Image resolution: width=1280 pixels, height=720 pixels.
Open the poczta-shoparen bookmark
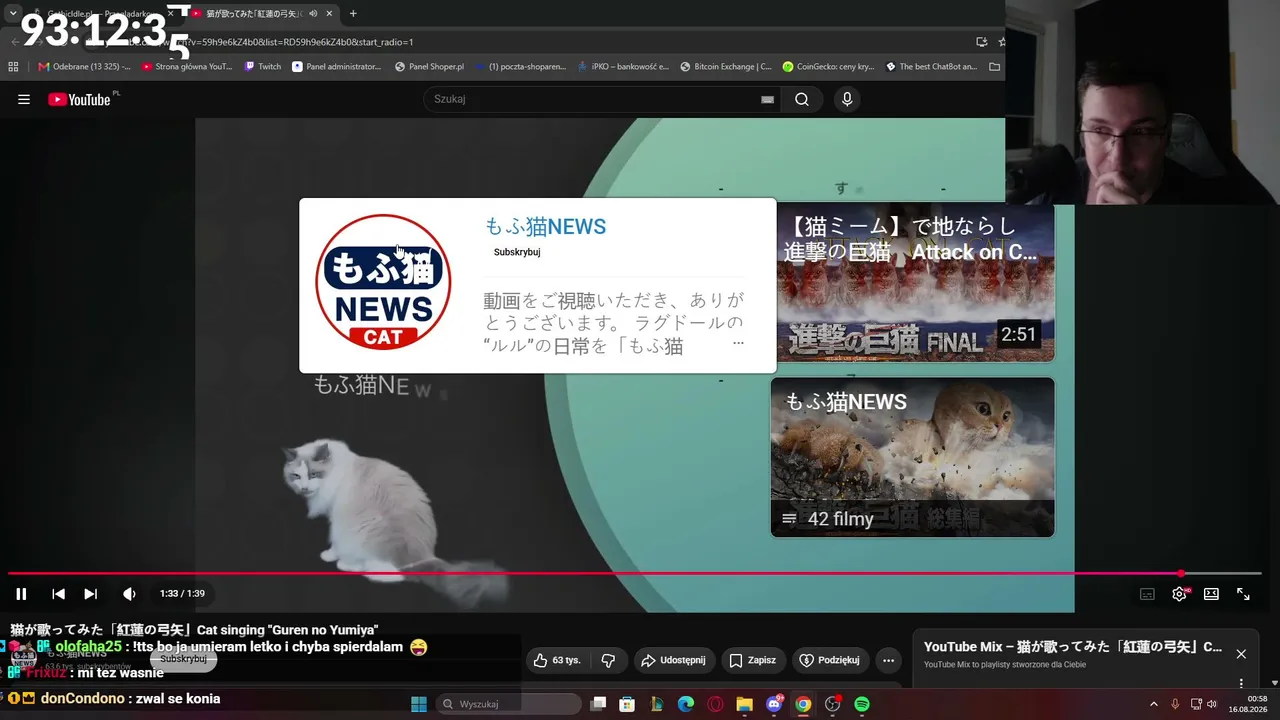(x=520, y=67)
